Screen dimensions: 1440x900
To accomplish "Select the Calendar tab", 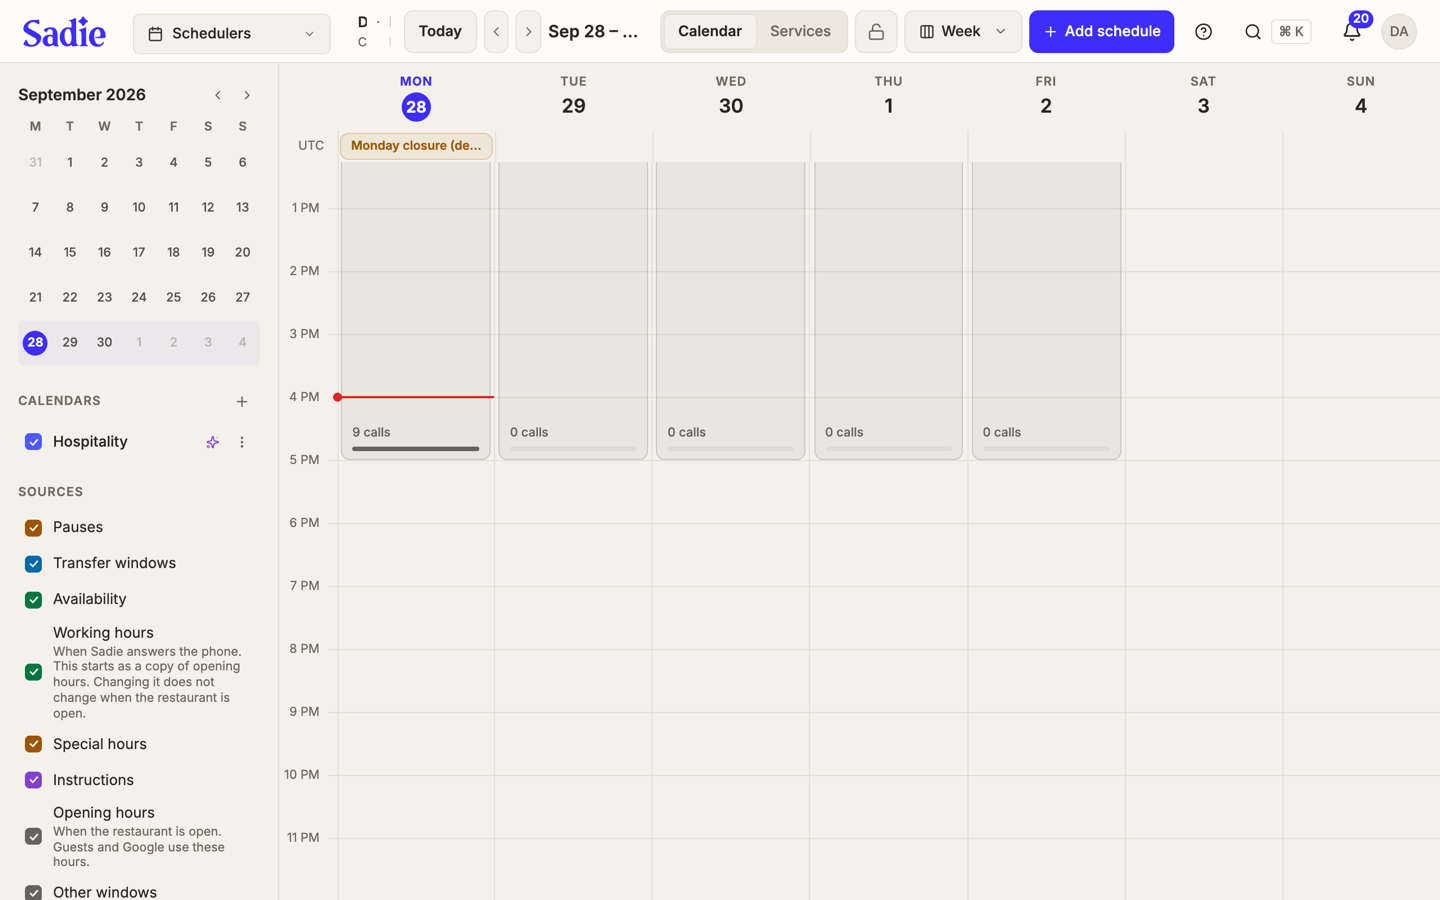I will [x=710, y=32].
